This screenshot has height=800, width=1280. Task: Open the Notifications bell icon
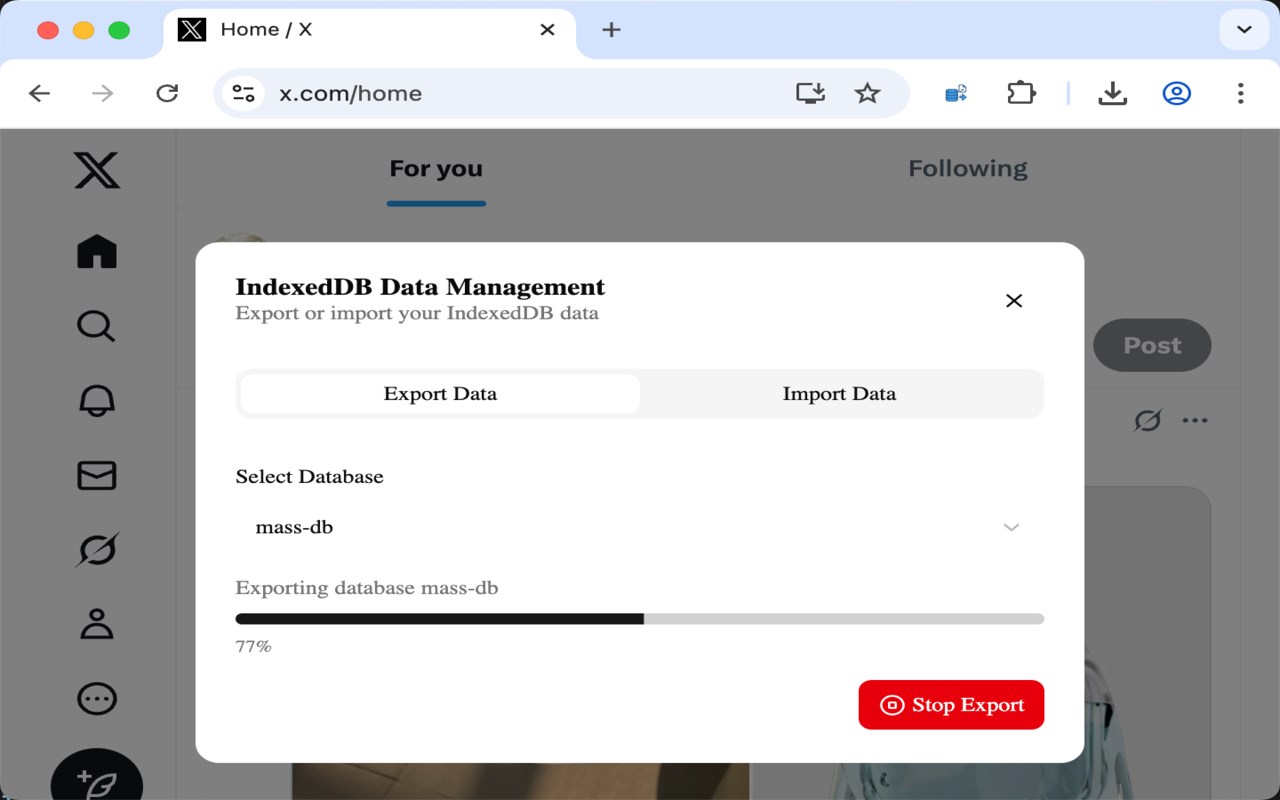[x=97, y=400]
